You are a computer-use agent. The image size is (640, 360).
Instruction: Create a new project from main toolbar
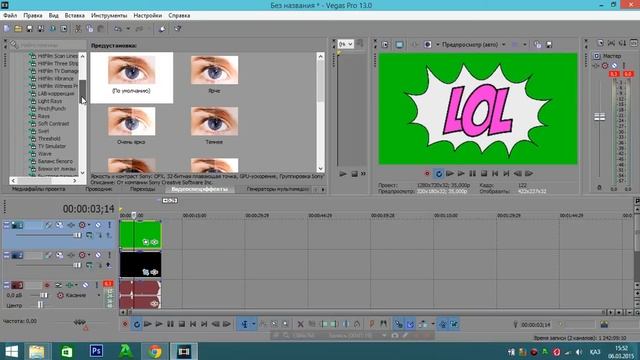(x=7, y=29)
